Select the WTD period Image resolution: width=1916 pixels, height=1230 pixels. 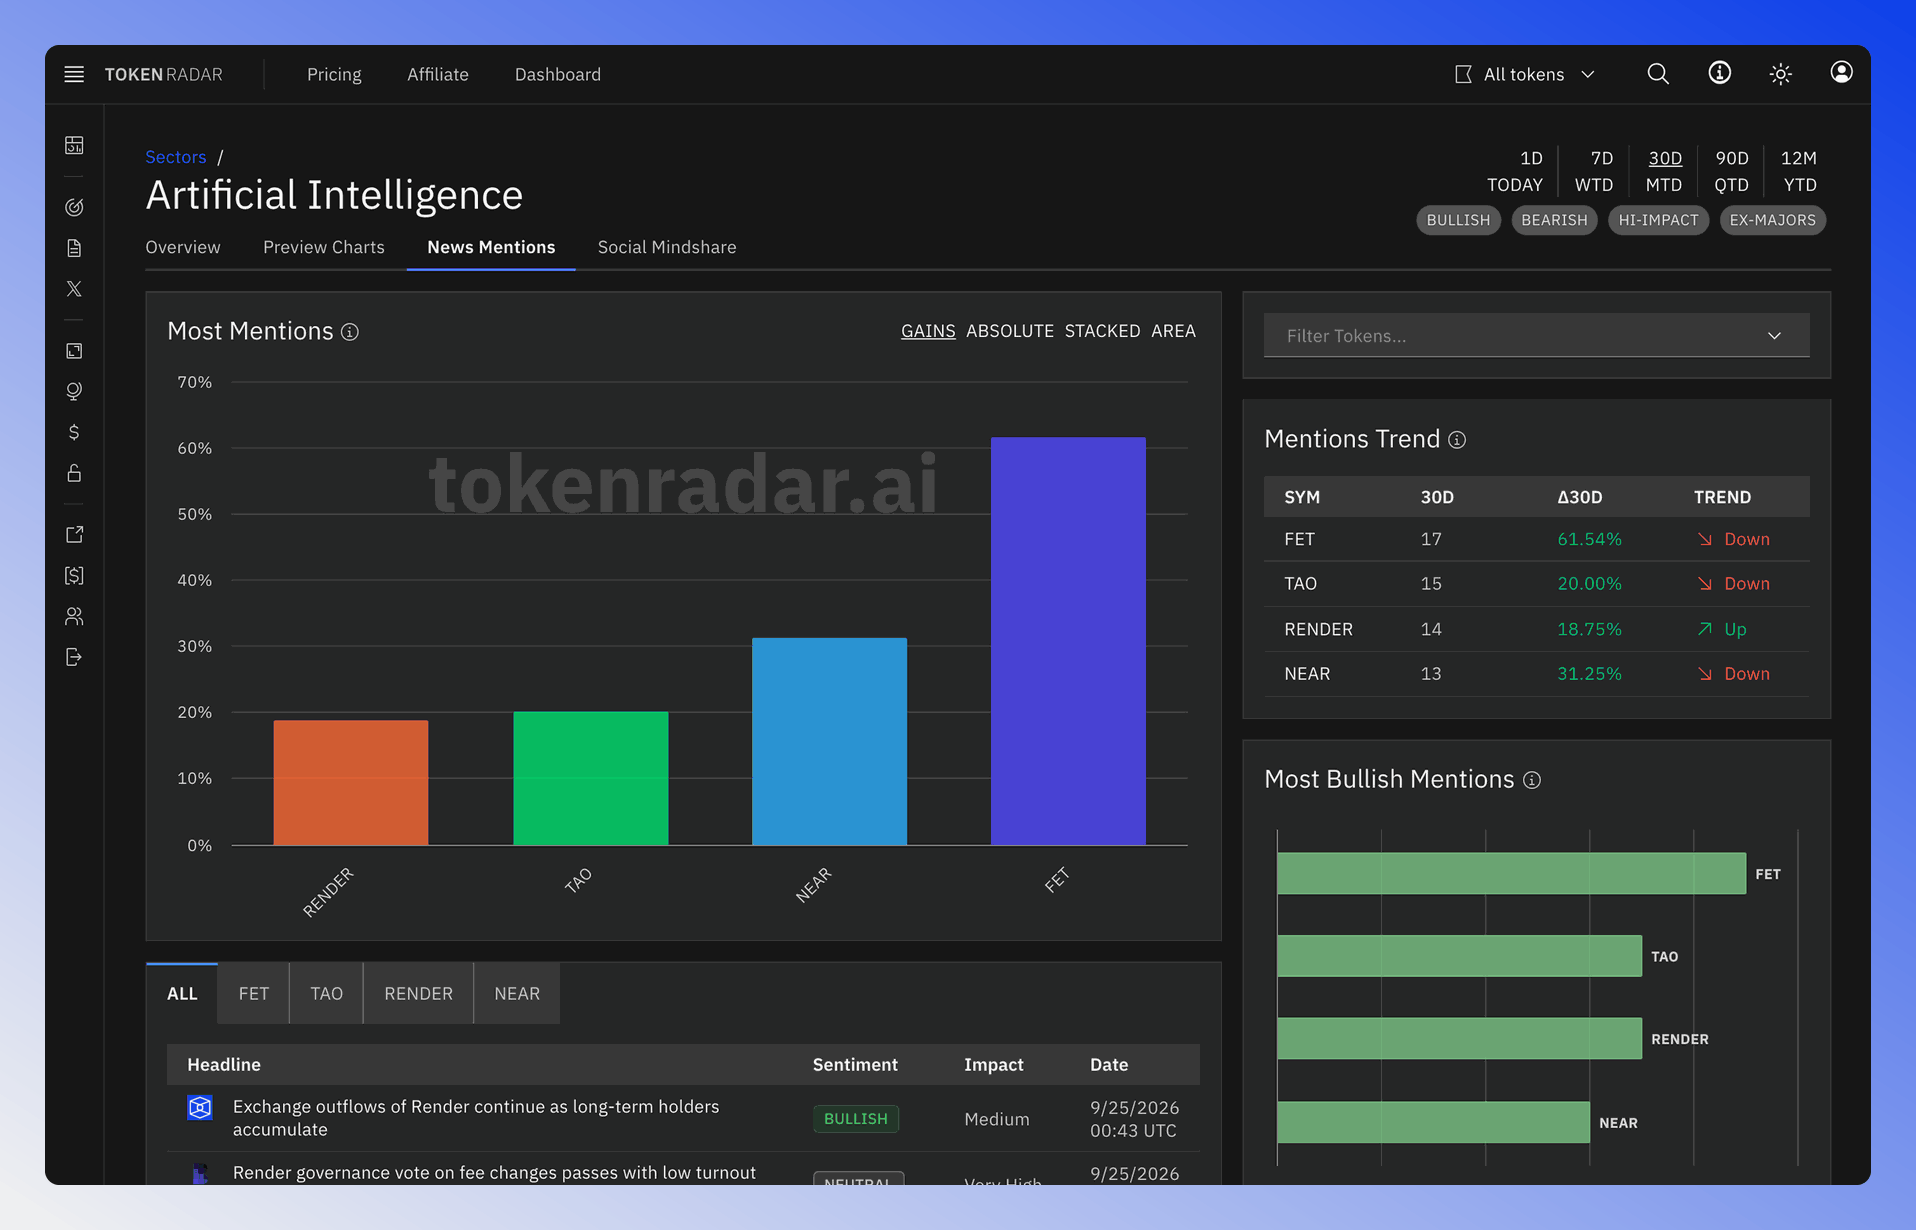click(x=1593, y=185)
